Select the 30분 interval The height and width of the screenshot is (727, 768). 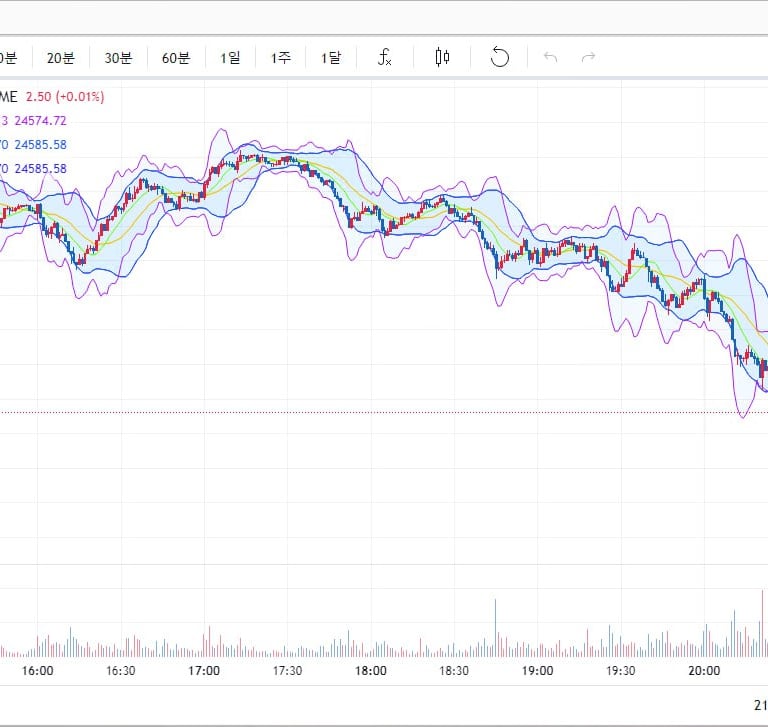(x=118, y=58)
